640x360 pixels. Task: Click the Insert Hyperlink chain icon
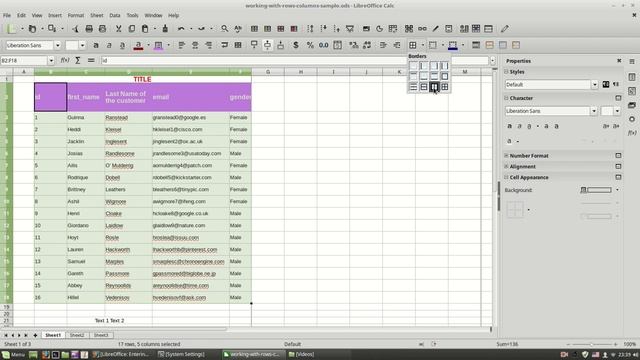pos(422,29)
